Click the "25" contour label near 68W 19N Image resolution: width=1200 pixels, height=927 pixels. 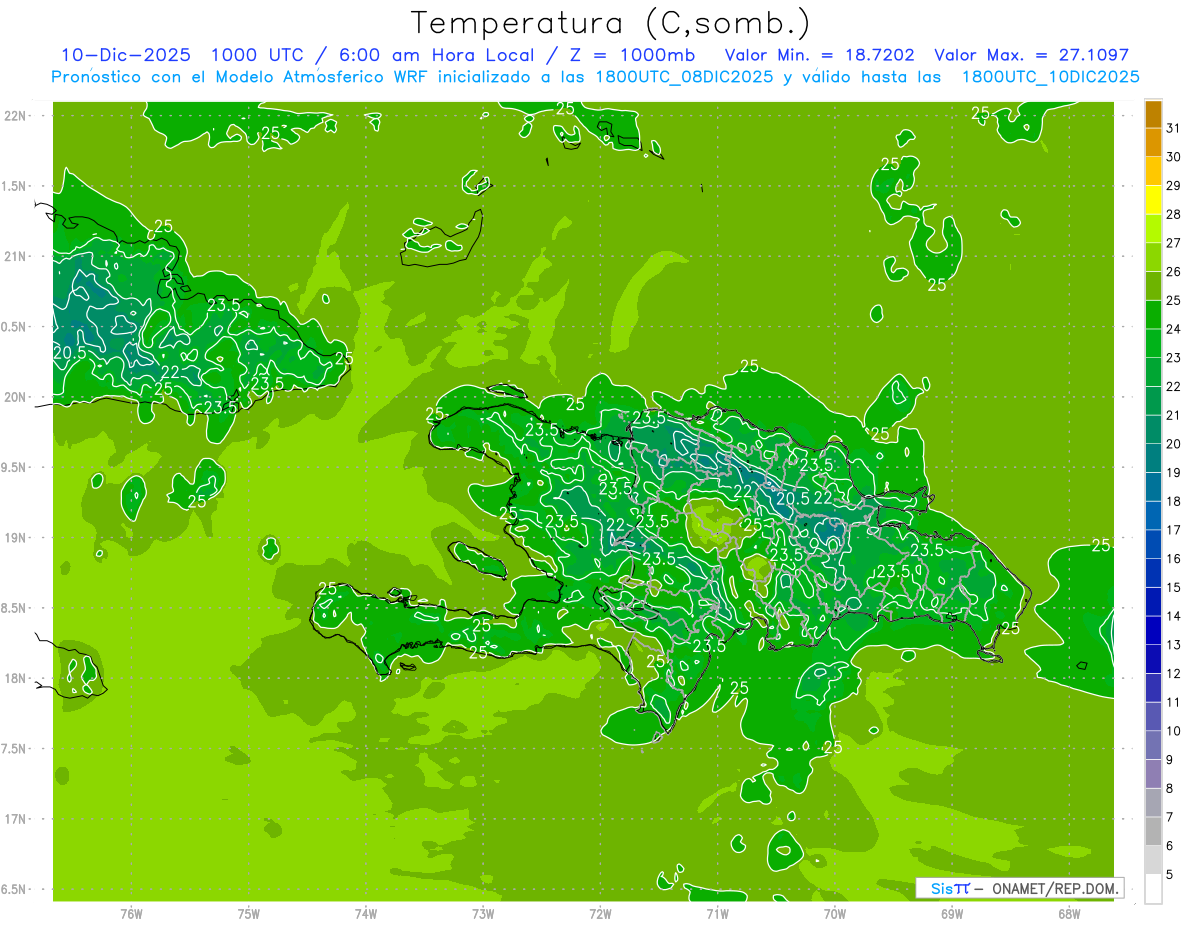pos(1101,545)
